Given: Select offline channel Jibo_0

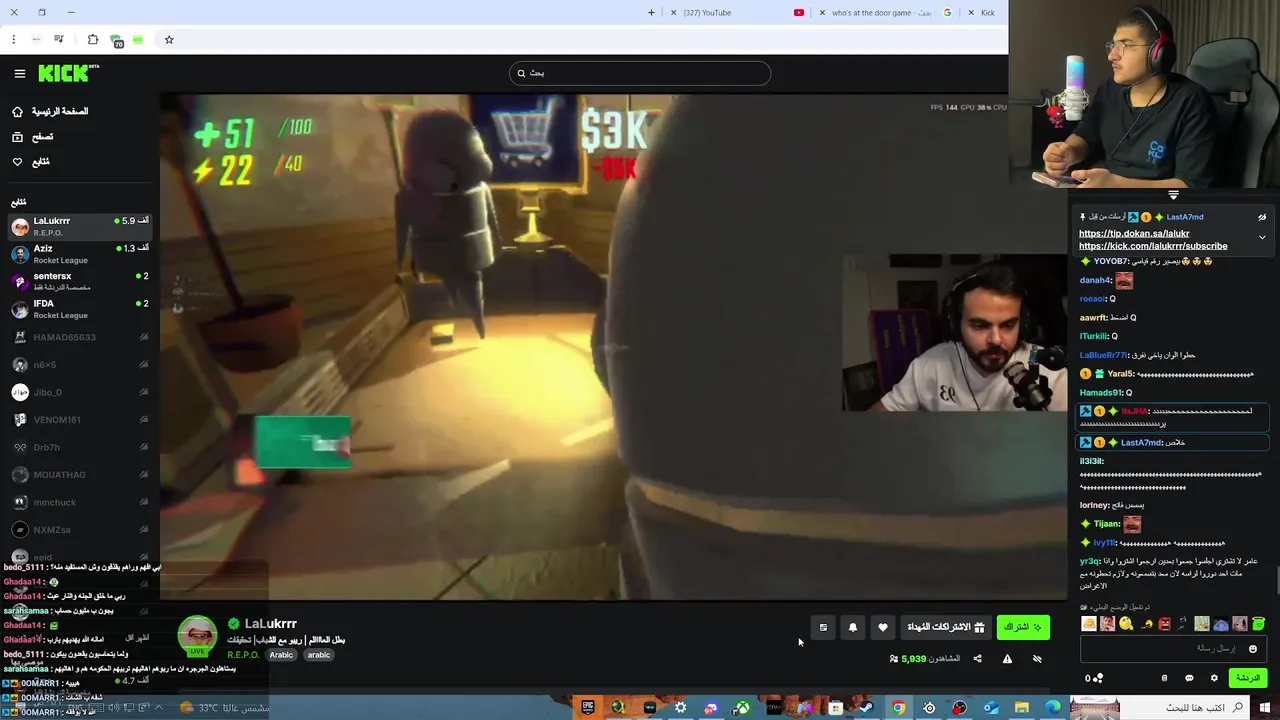Looking at the screenshot, I should click(x=80, y=392).
